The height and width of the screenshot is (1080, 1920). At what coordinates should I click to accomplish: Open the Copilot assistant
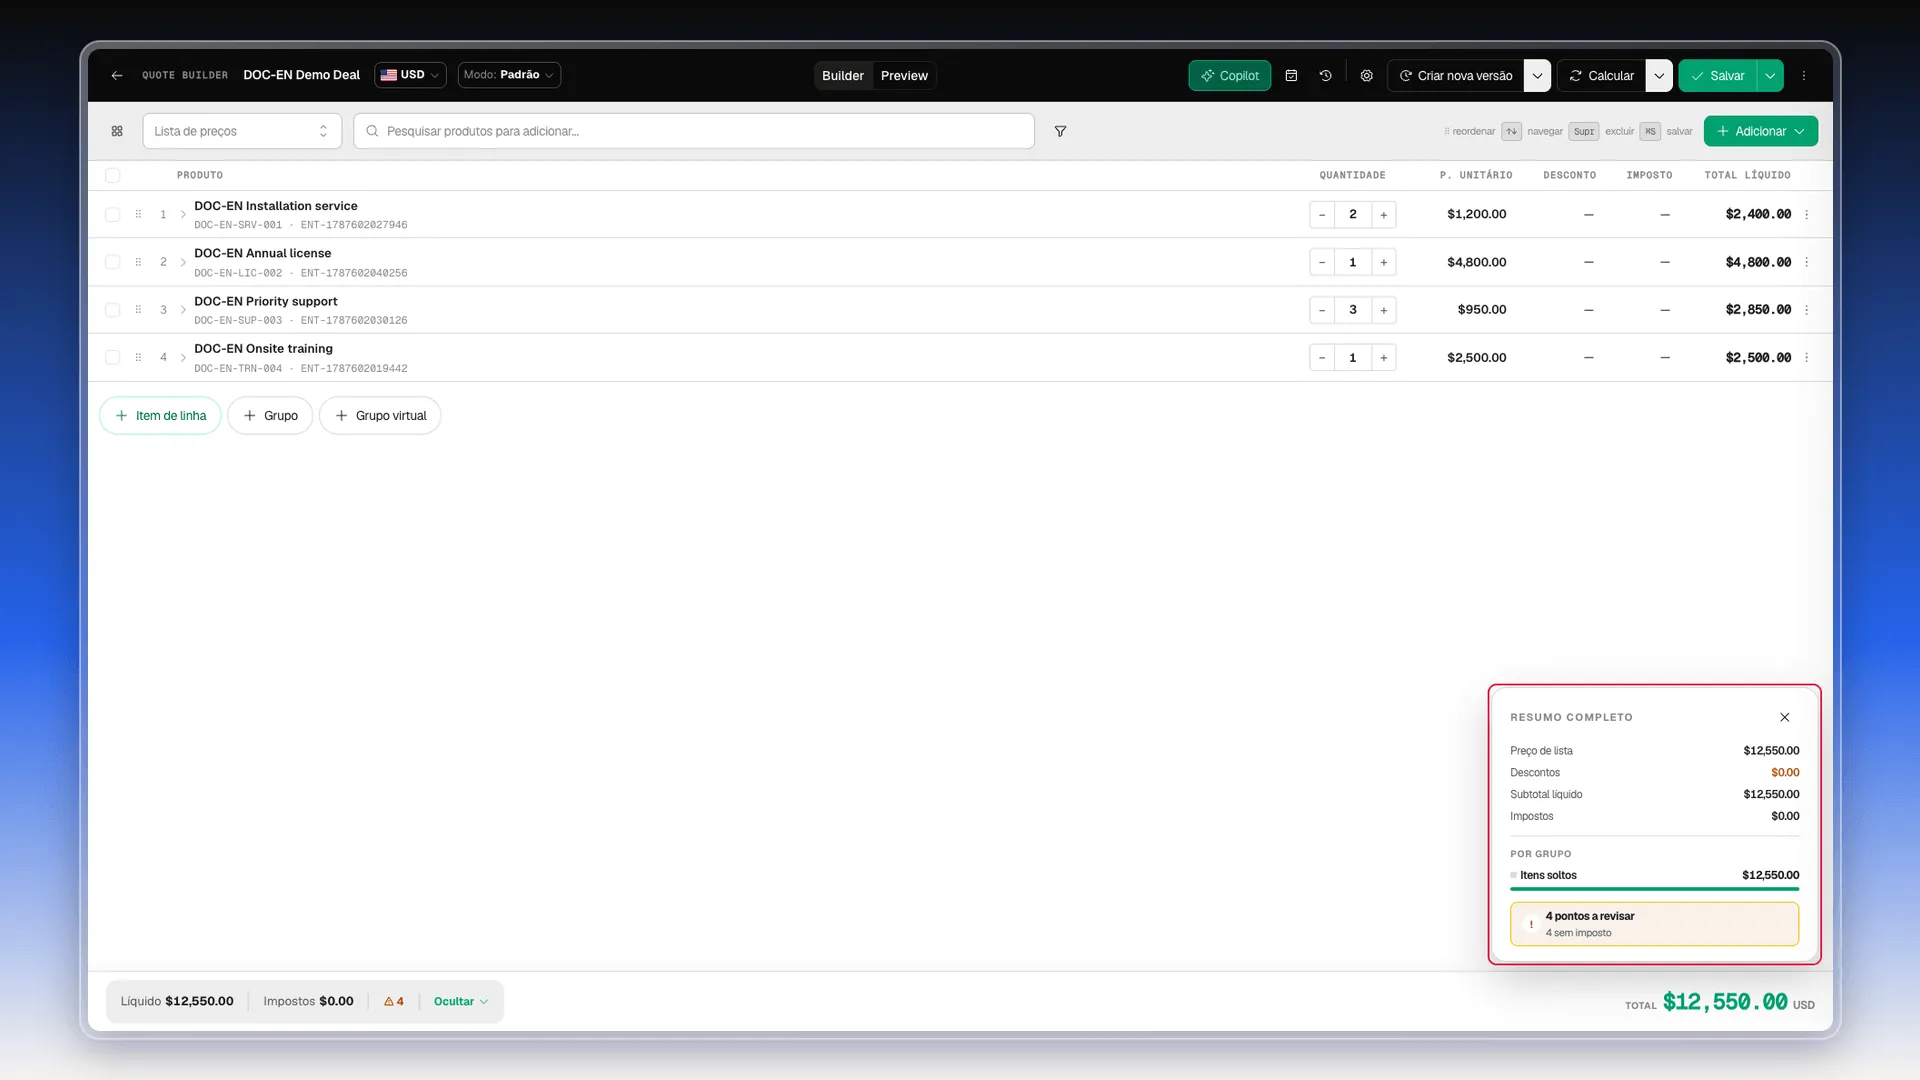coord(1229,76)
